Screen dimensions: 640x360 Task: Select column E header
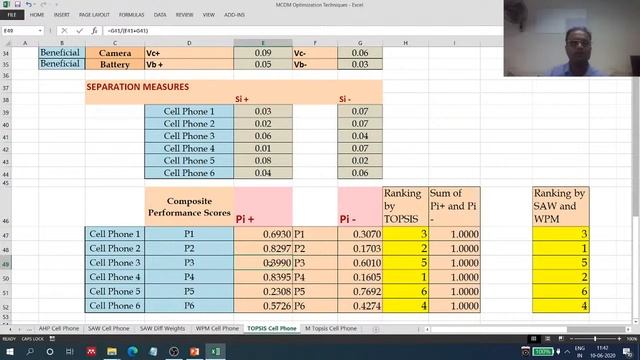click(263, 43)
